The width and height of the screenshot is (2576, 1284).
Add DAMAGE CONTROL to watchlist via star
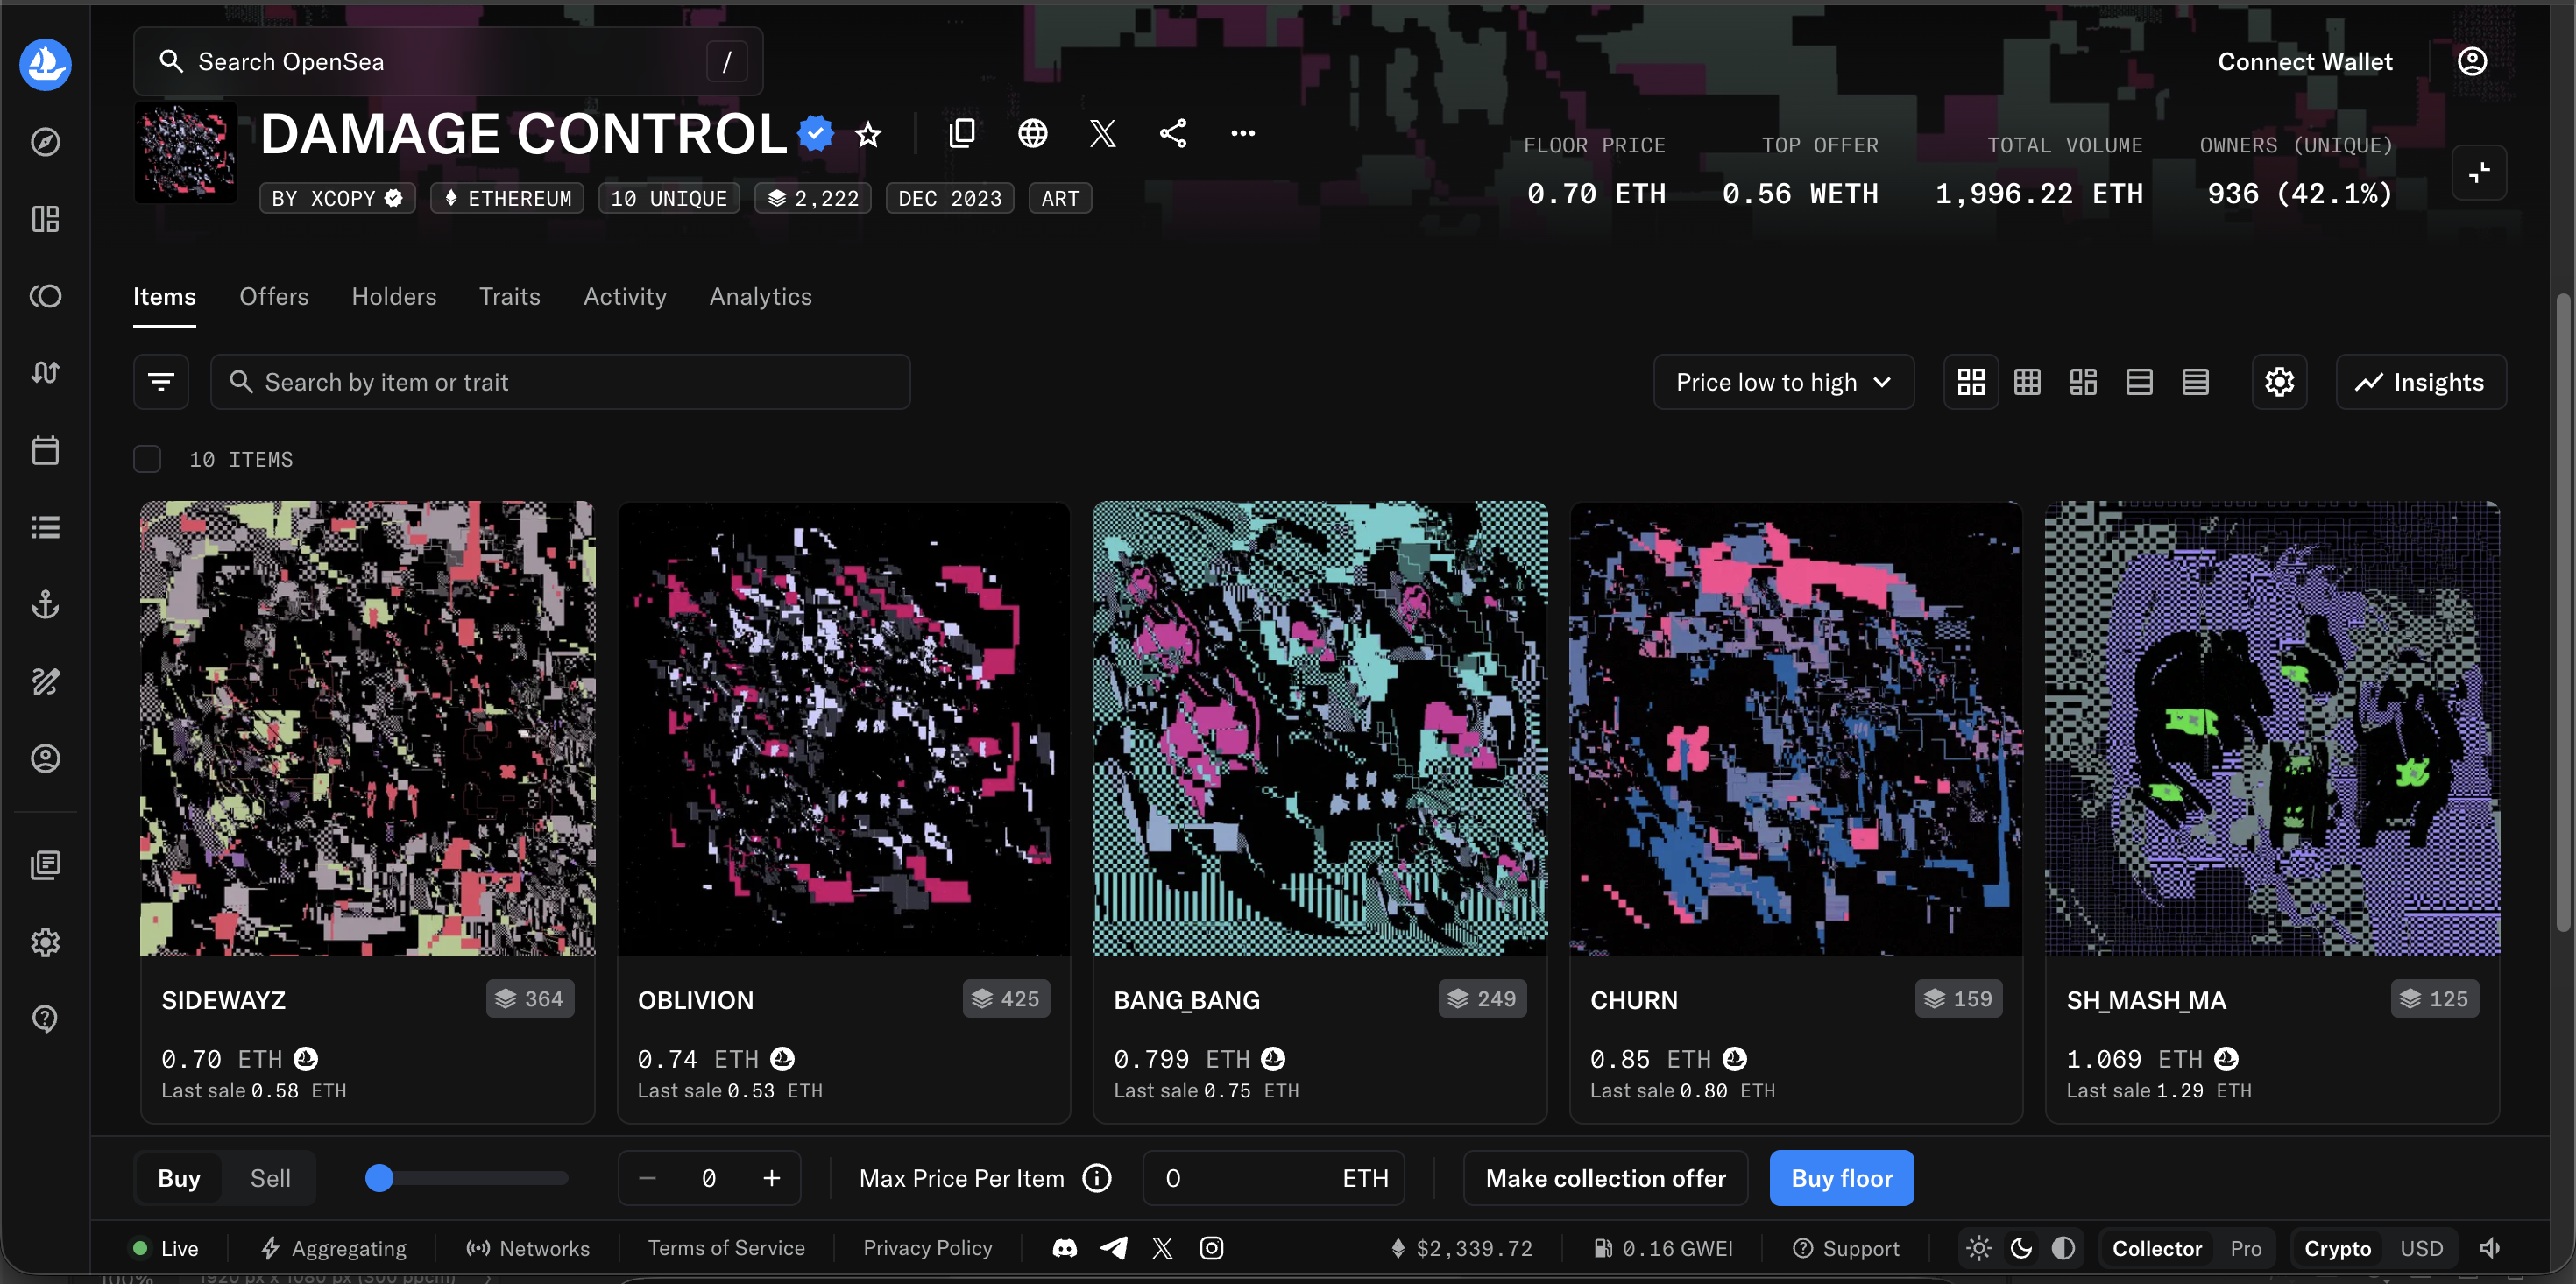tap(867, 133)
